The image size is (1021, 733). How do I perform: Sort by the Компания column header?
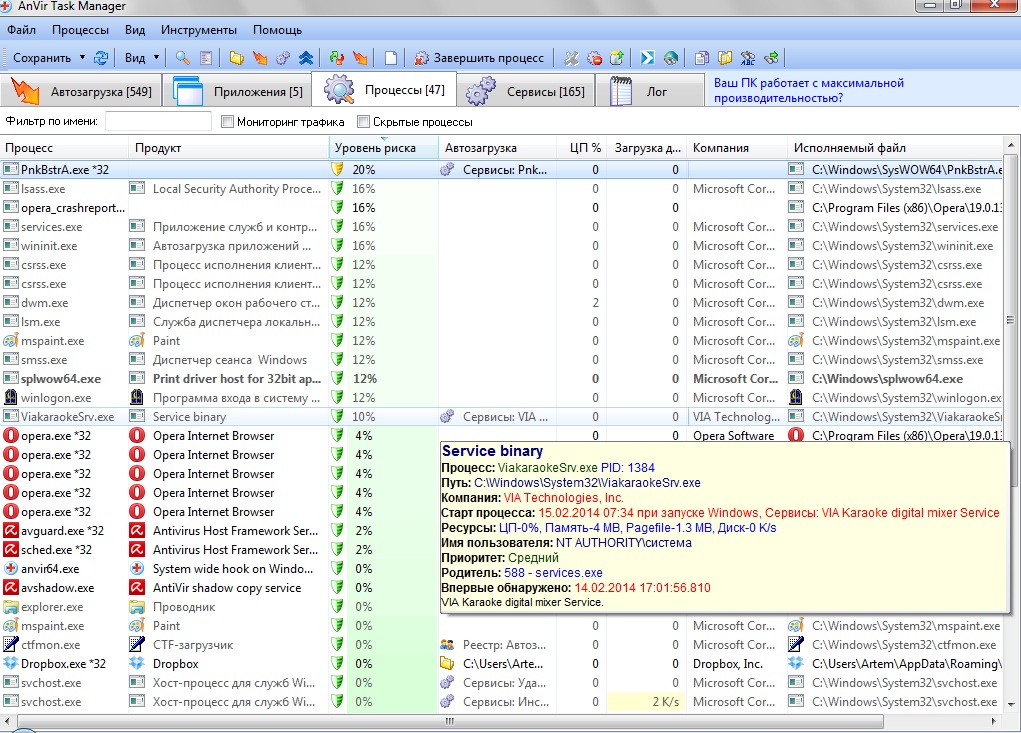tap(737, 148)
